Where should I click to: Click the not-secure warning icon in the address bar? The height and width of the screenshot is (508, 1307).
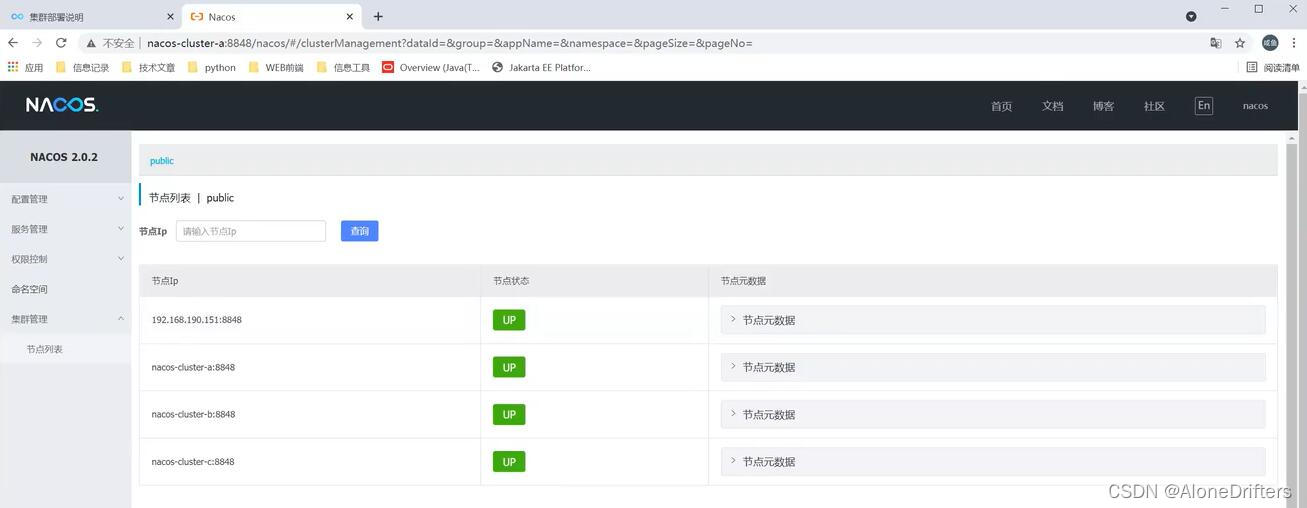[91, 43]
